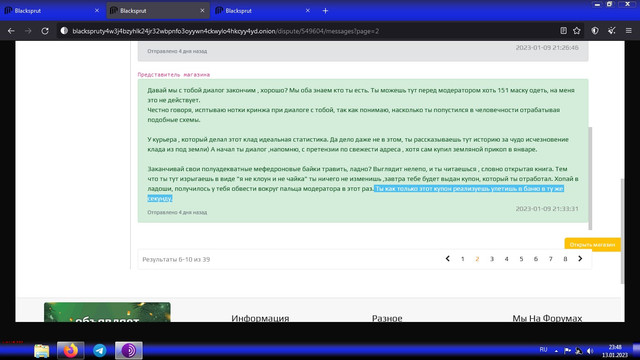Show hidden tray icons arrow
The image size is (640, 360).
coord(556,351)
